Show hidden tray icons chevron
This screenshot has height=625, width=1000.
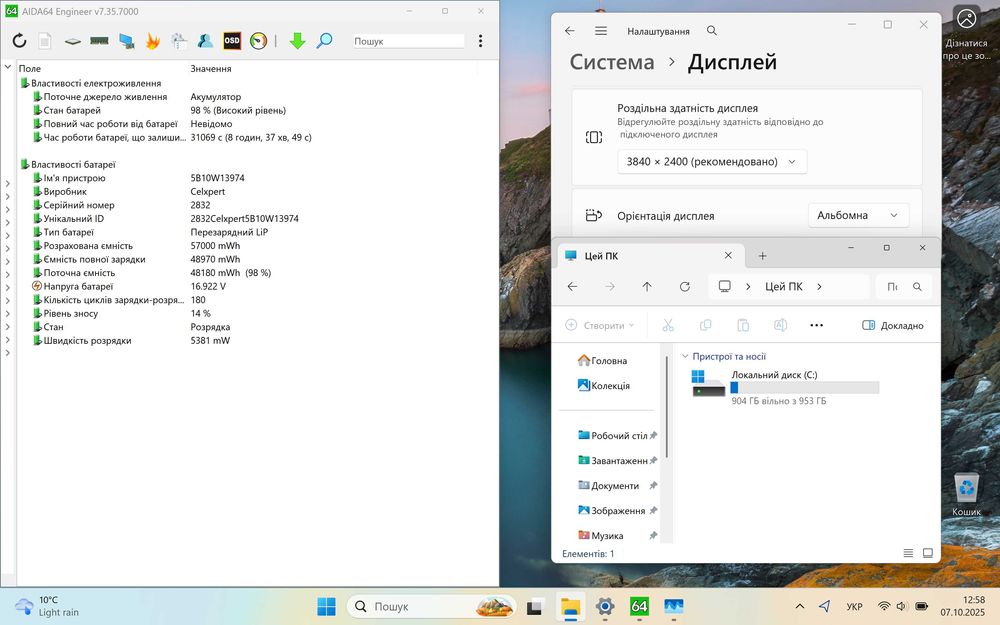point(799,607)
